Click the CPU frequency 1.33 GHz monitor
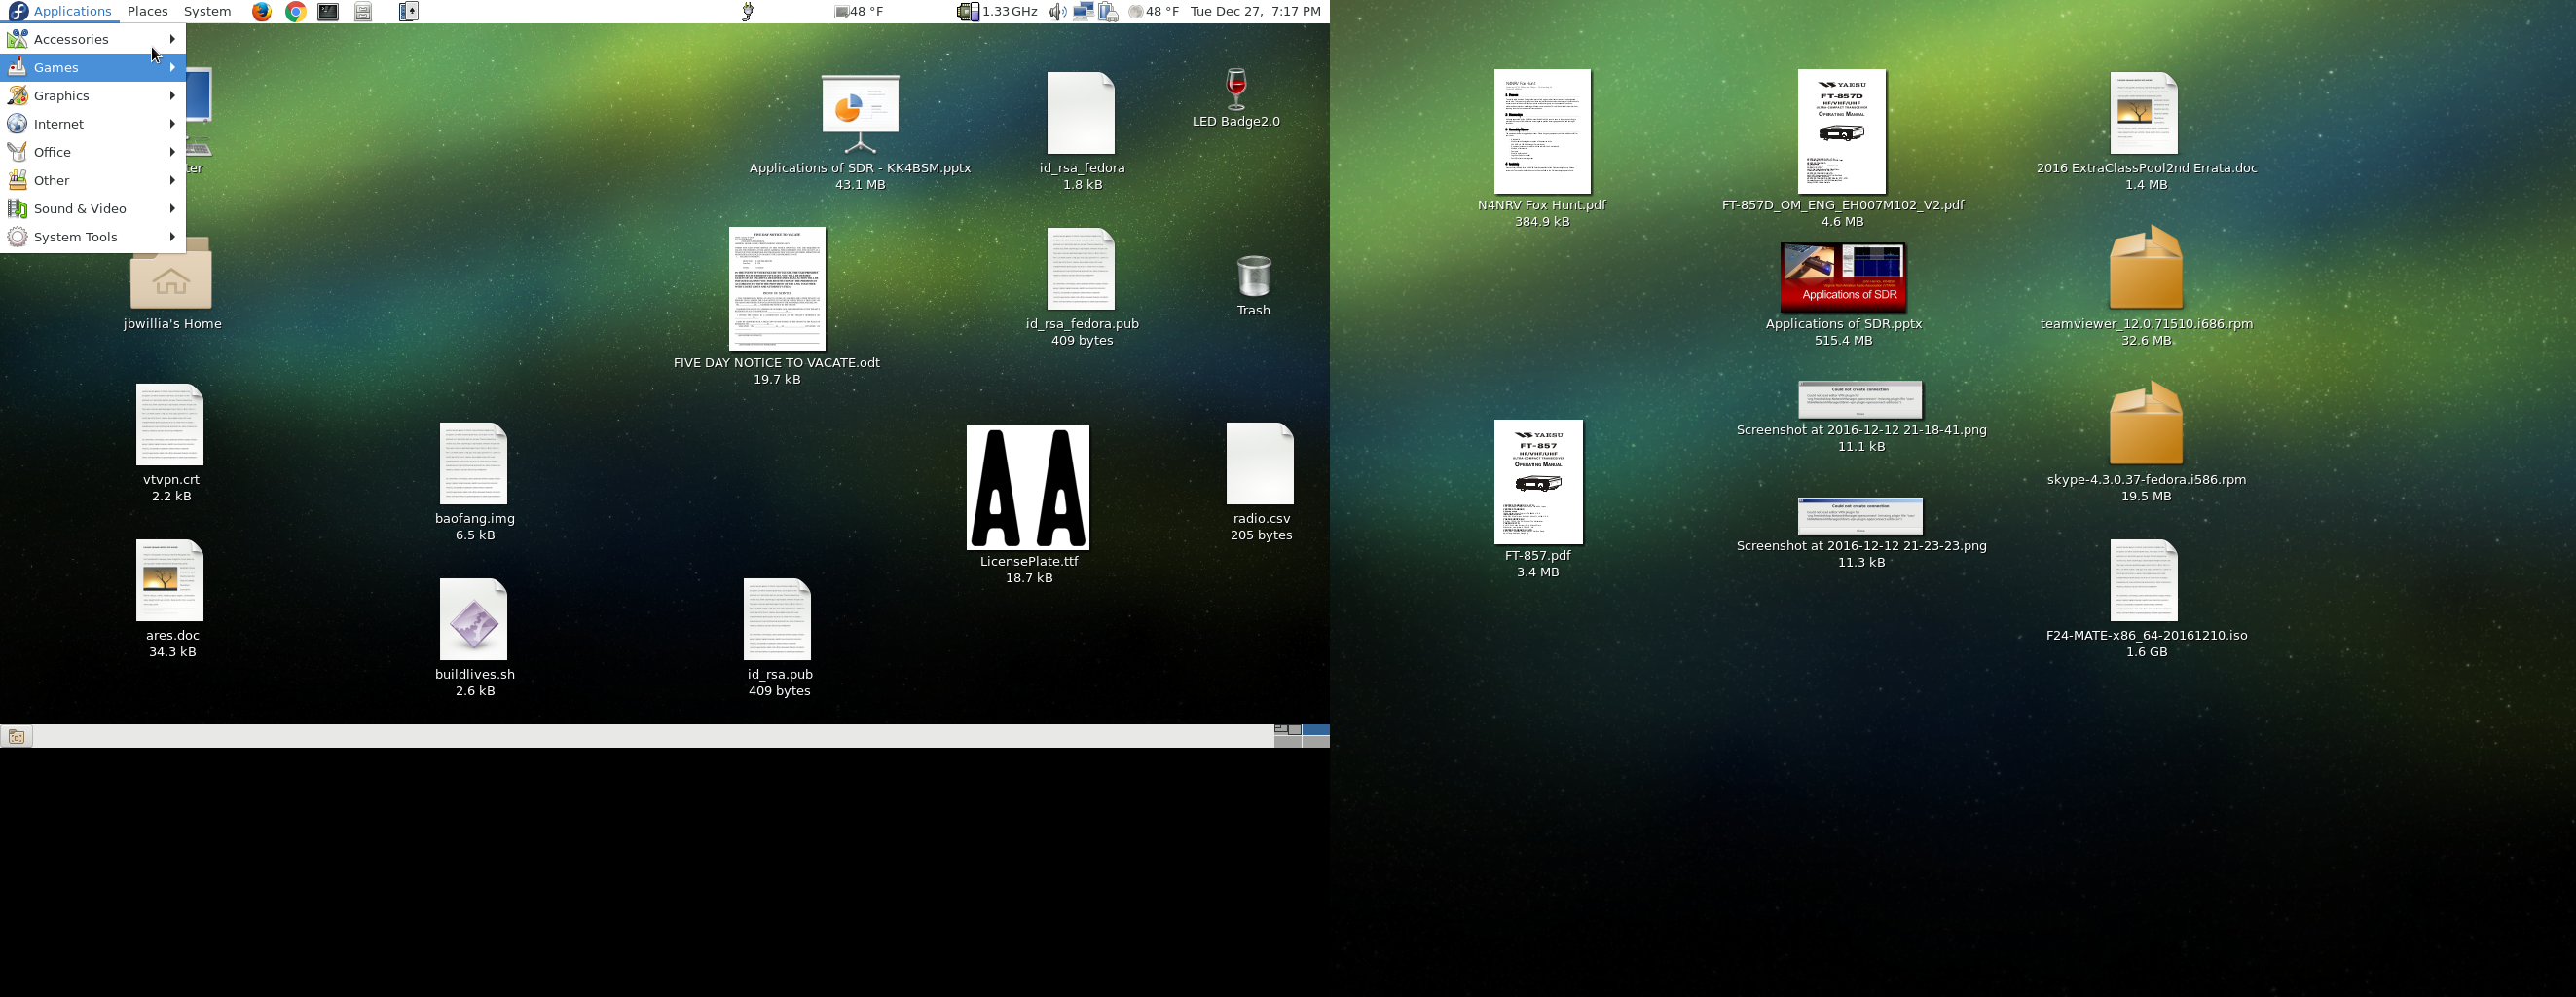Viewport: 2576px width, 997px height. pyautogui.click(x=997, y=12)
